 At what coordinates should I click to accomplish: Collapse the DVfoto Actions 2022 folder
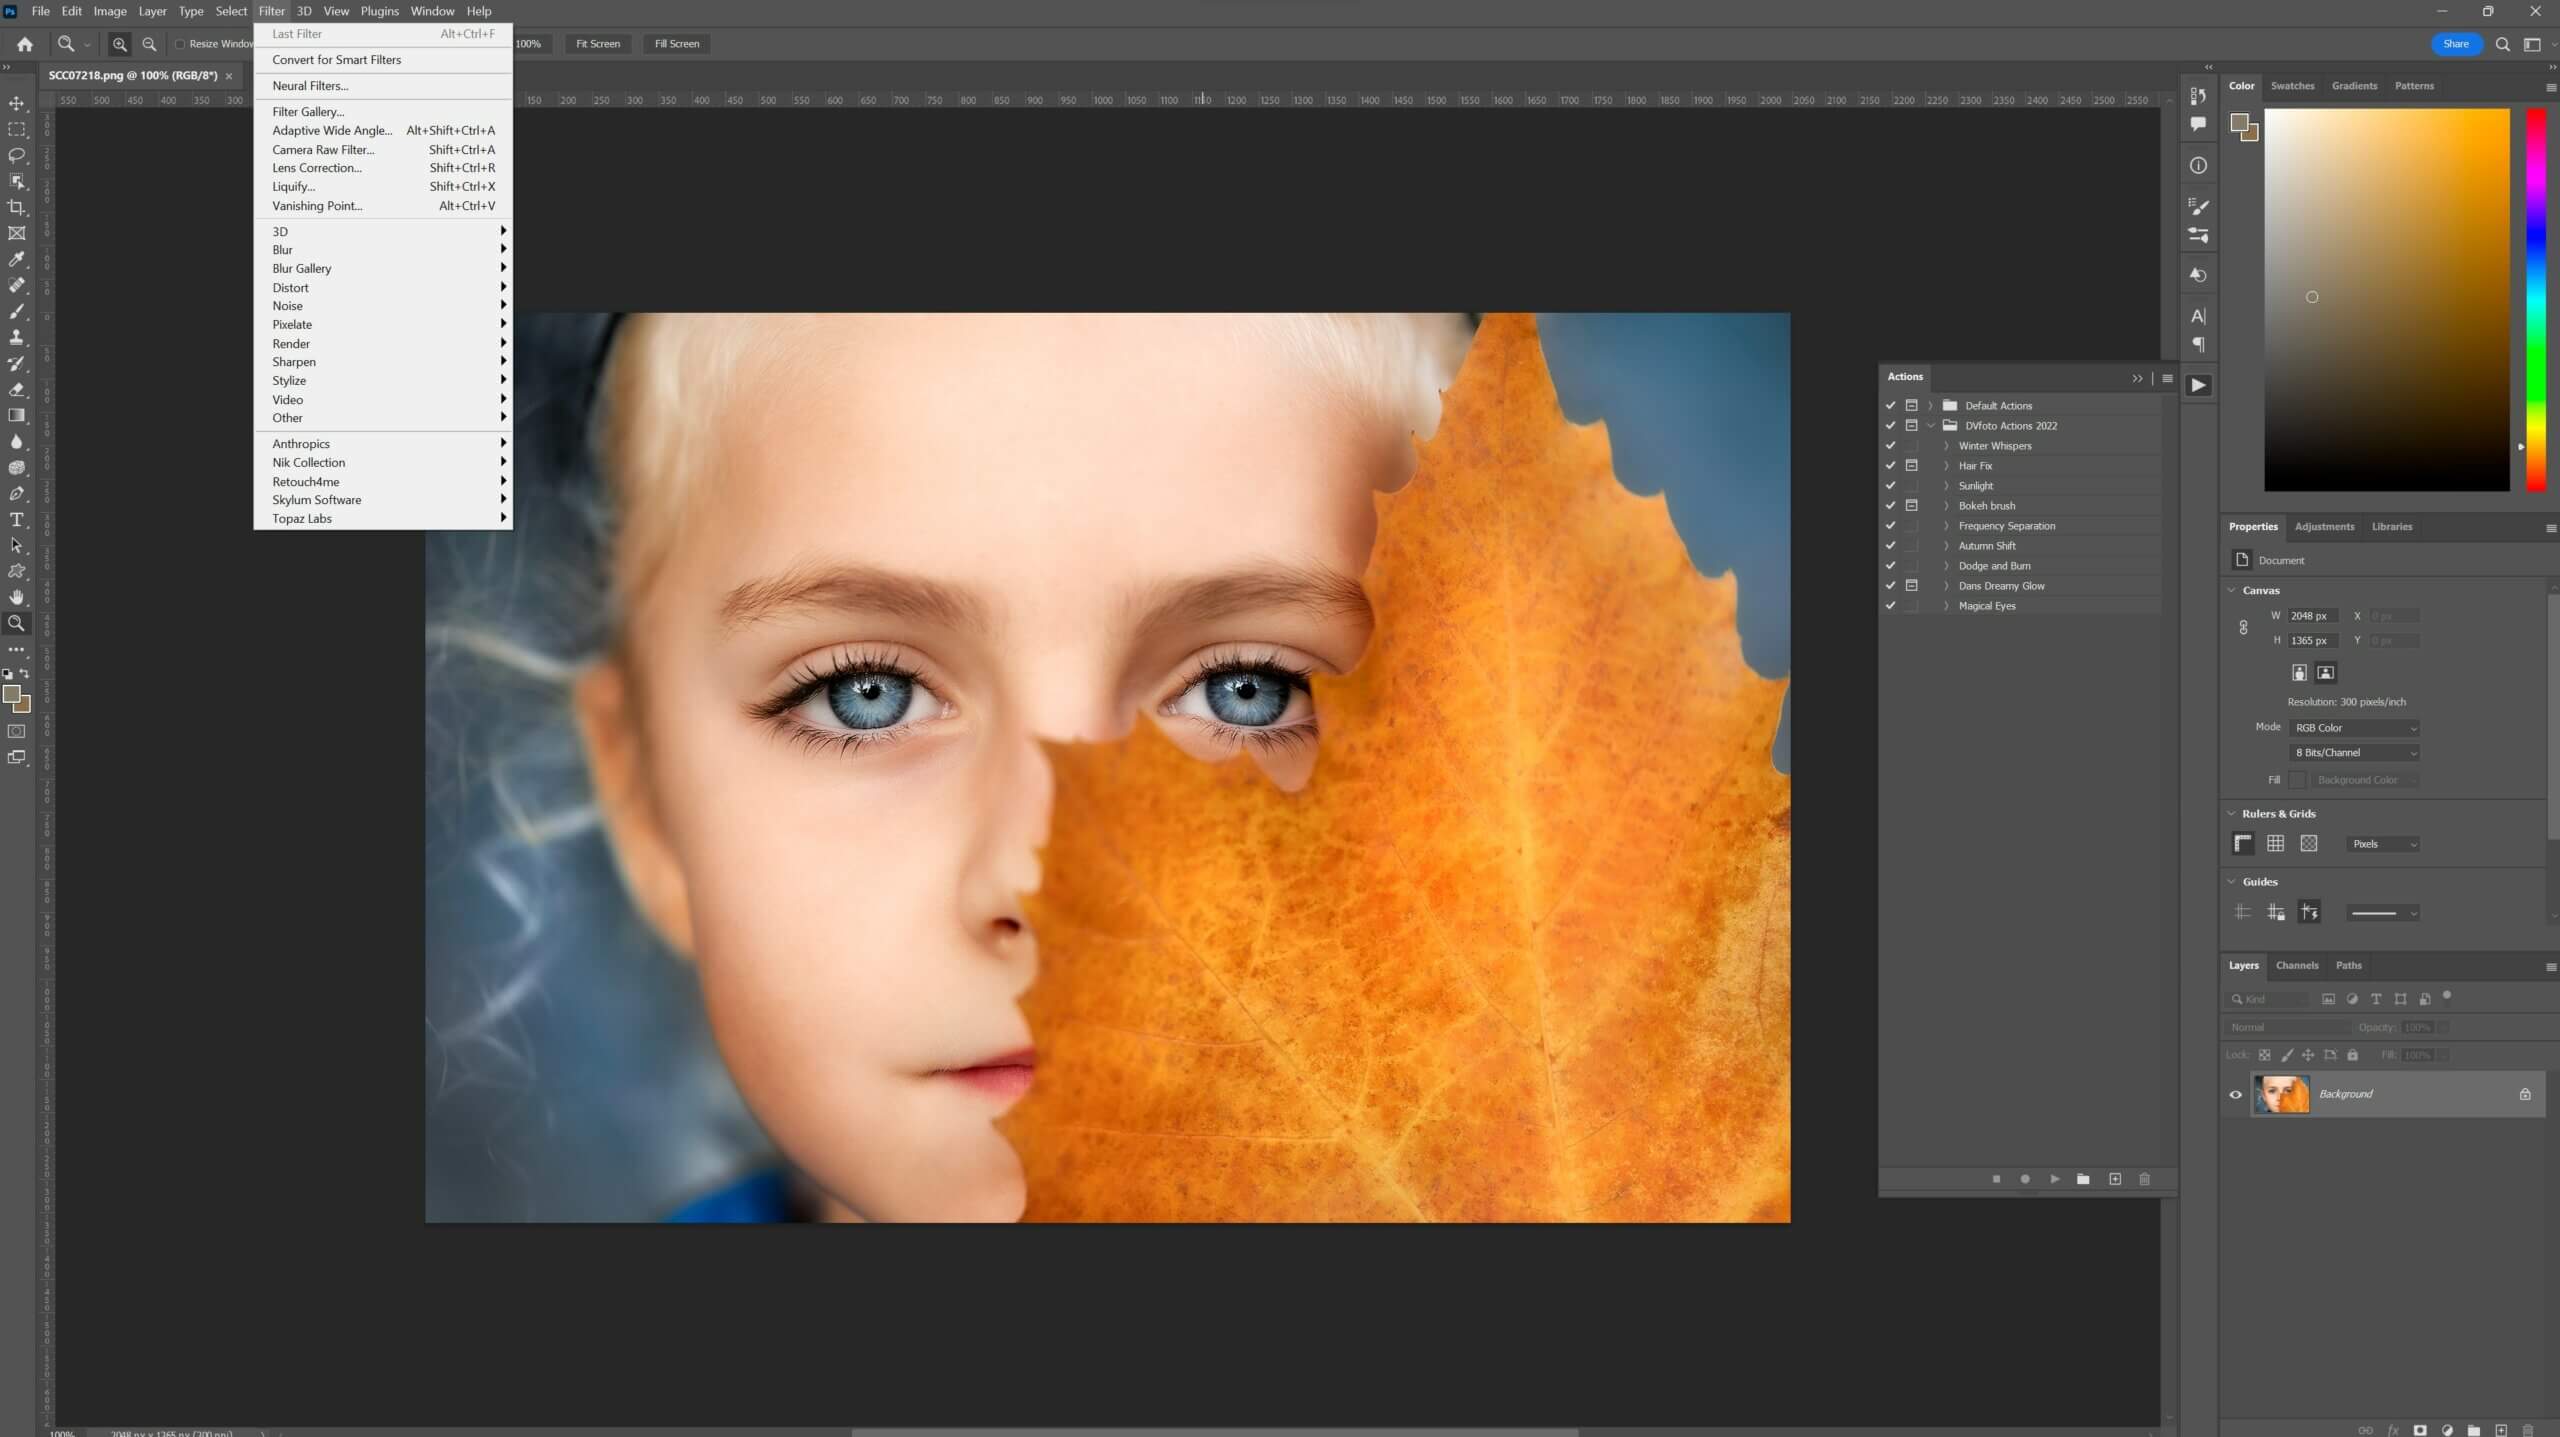tap(1931, 426)
